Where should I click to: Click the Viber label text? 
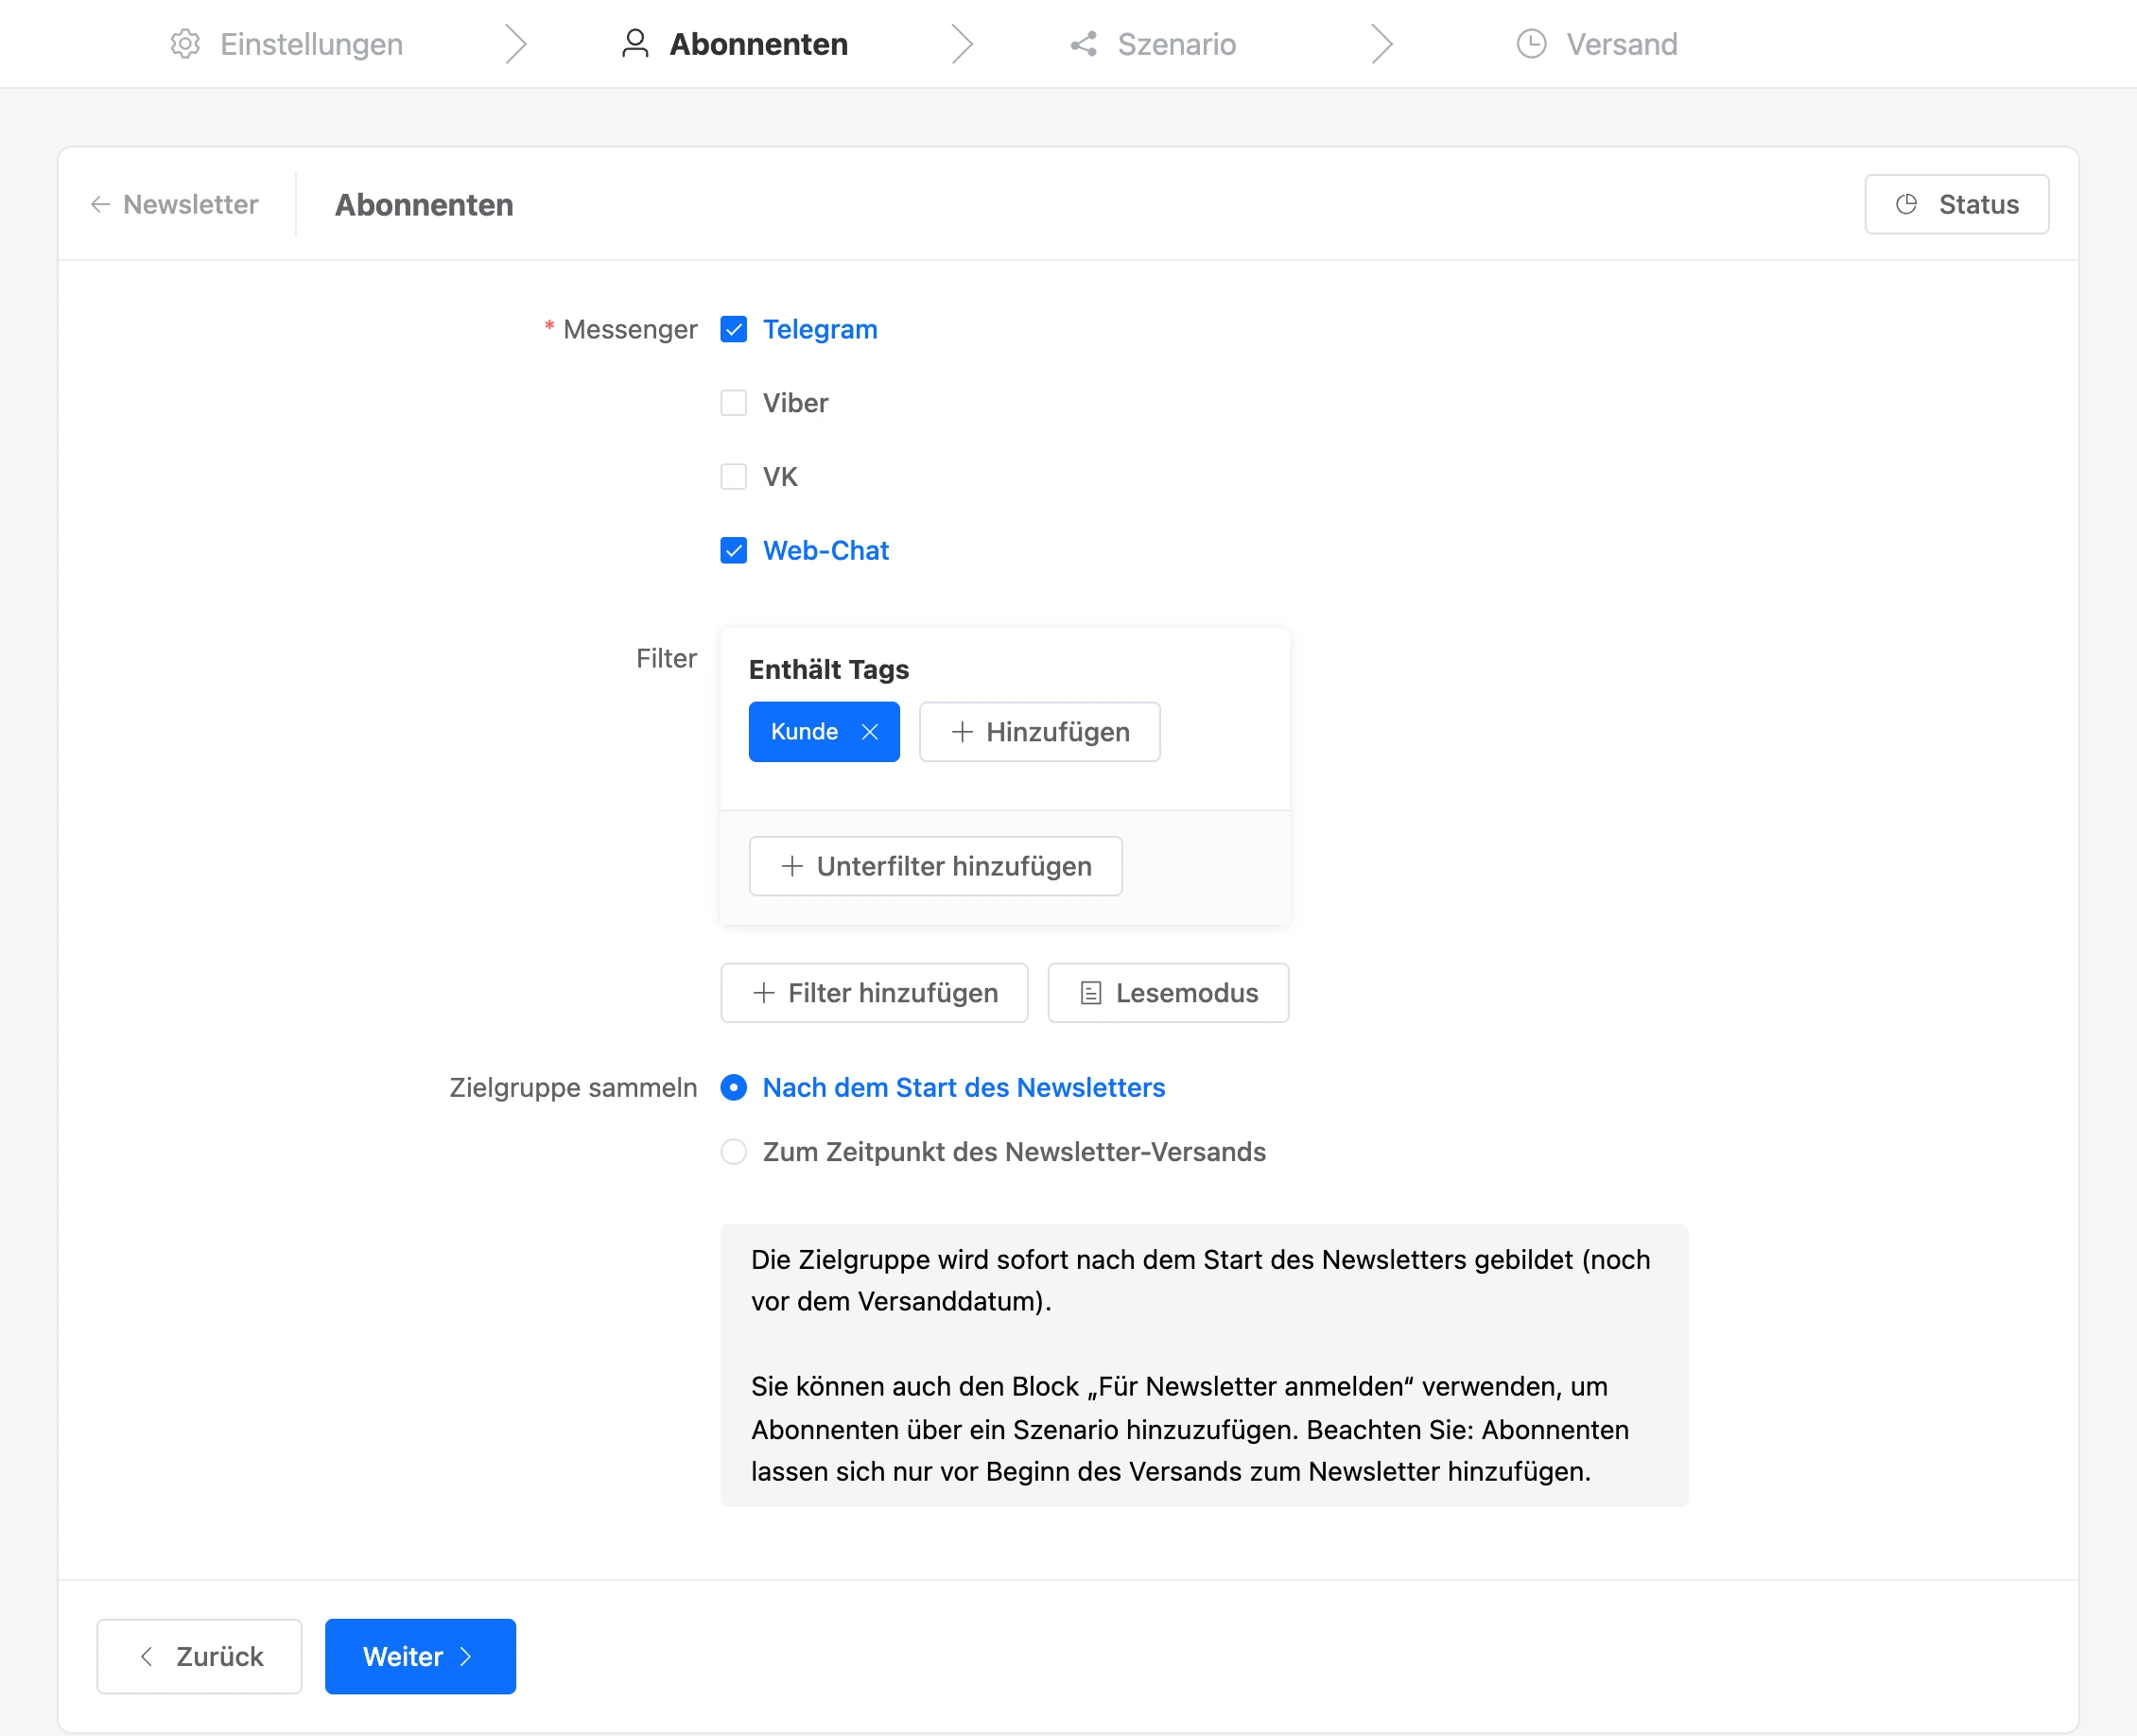pos(796,403)
